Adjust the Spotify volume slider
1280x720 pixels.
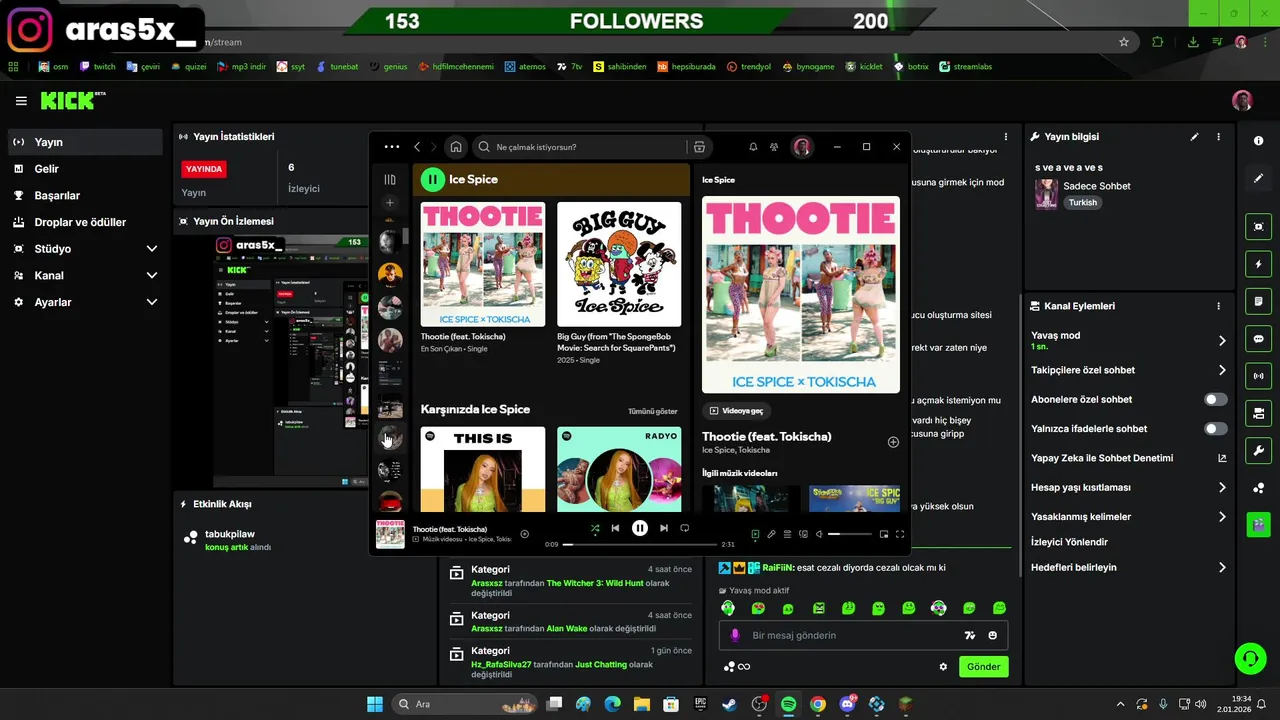coord(849,534)
